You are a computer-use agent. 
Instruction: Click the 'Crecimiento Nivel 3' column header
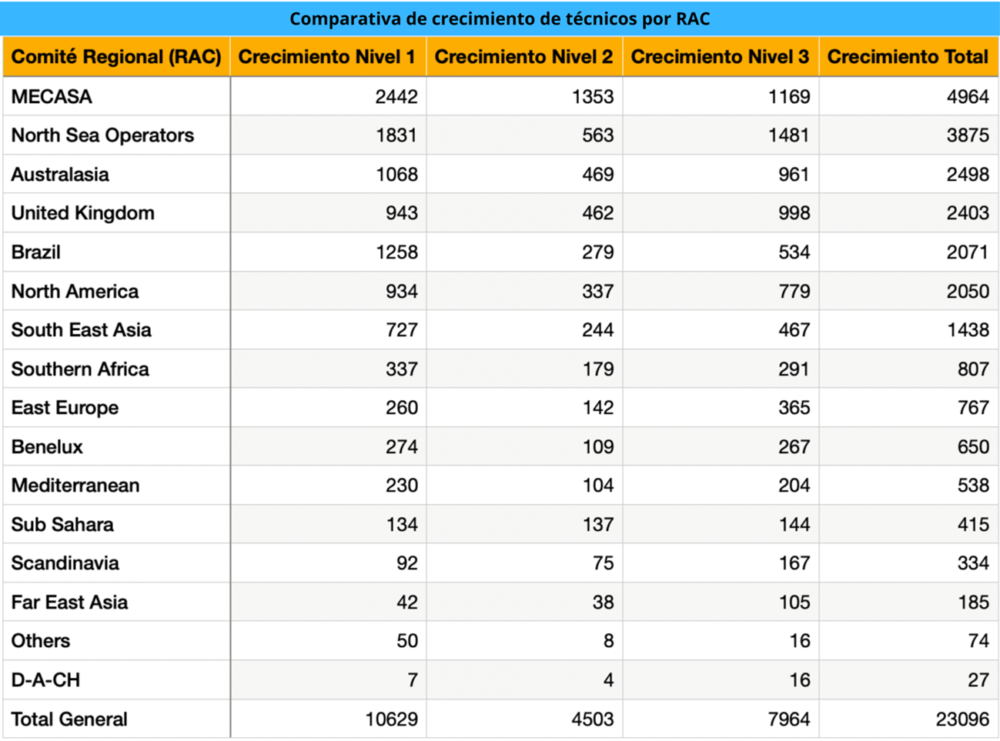pyautogui.click(x=720, y=57)
